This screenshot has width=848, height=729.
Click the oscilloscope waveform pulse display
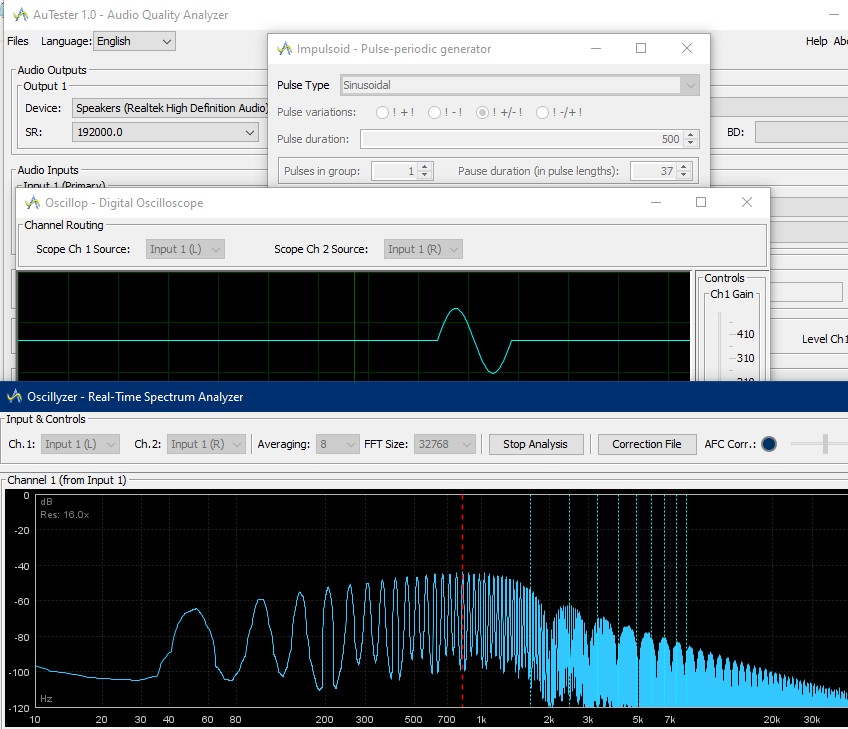coord(354,326)
